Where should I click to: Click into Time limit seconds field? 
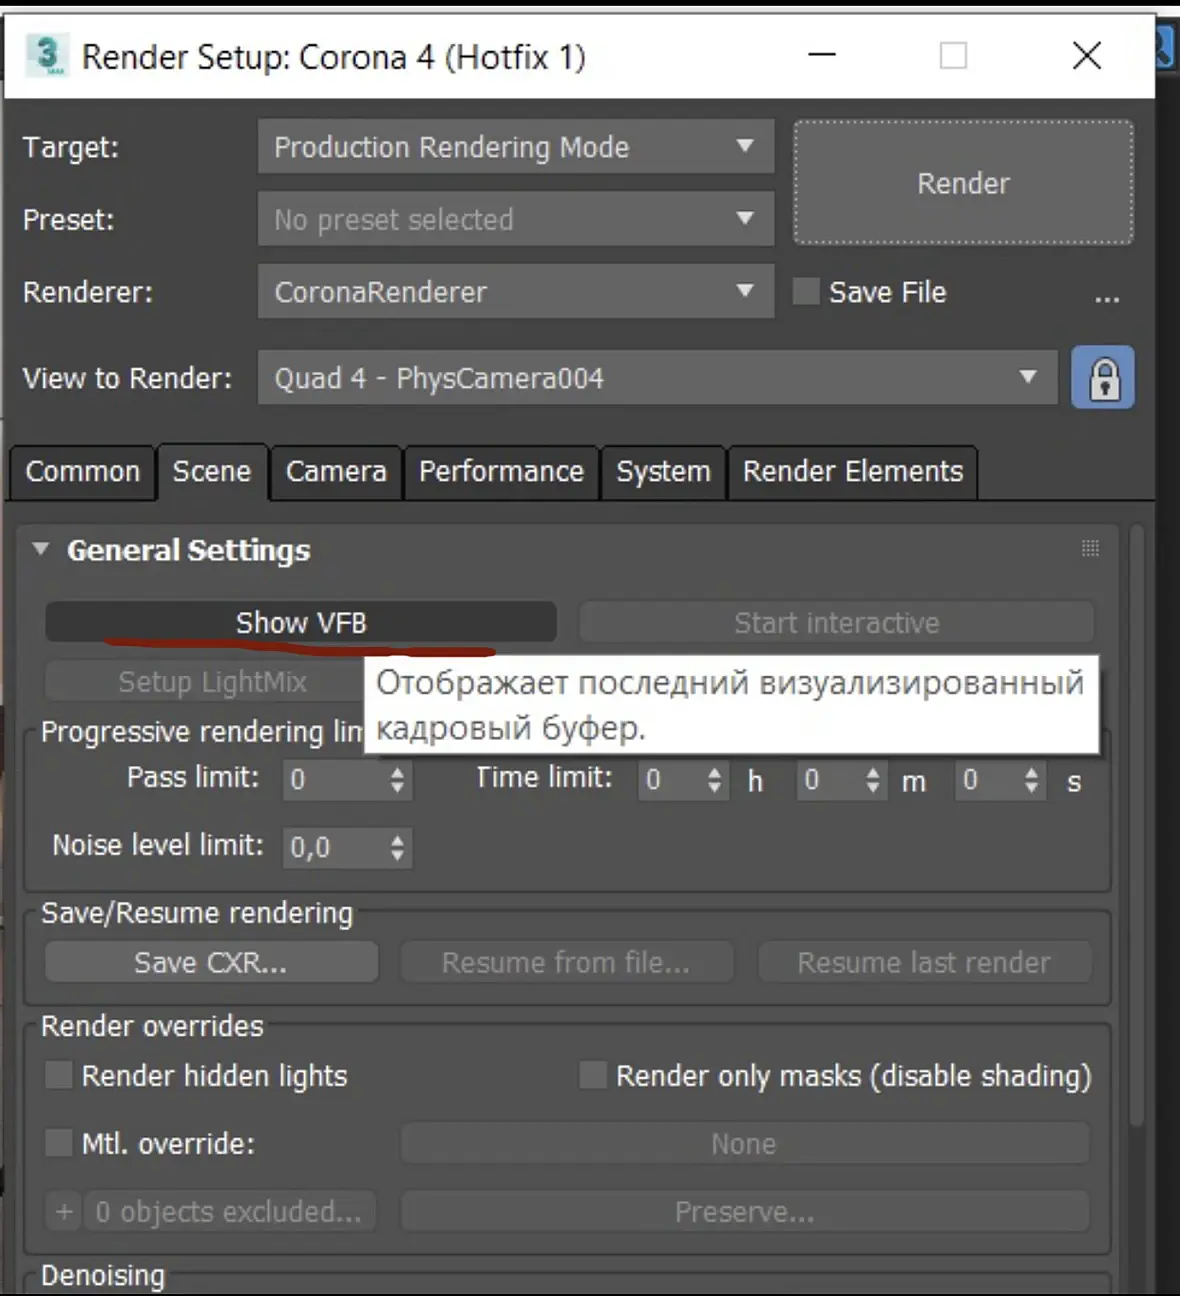click(989, 779)
